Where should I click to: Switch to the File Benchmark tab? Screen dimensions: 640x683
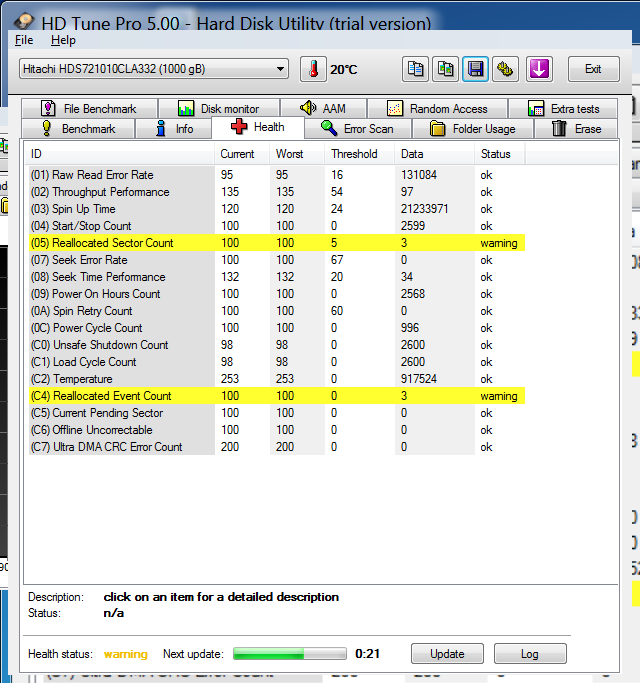tap(89, 108)
